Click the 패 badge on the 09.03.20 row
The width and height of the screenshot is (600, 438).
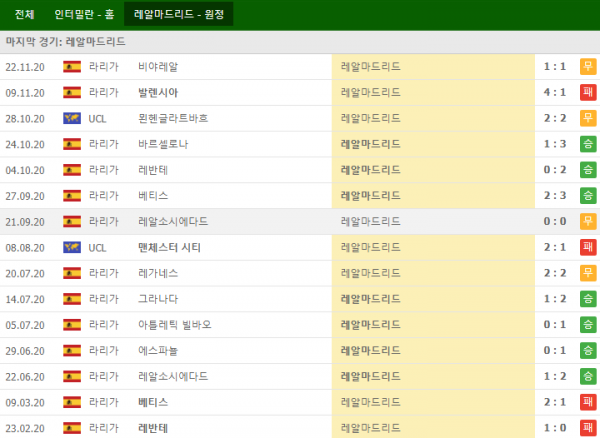(588, 401)
